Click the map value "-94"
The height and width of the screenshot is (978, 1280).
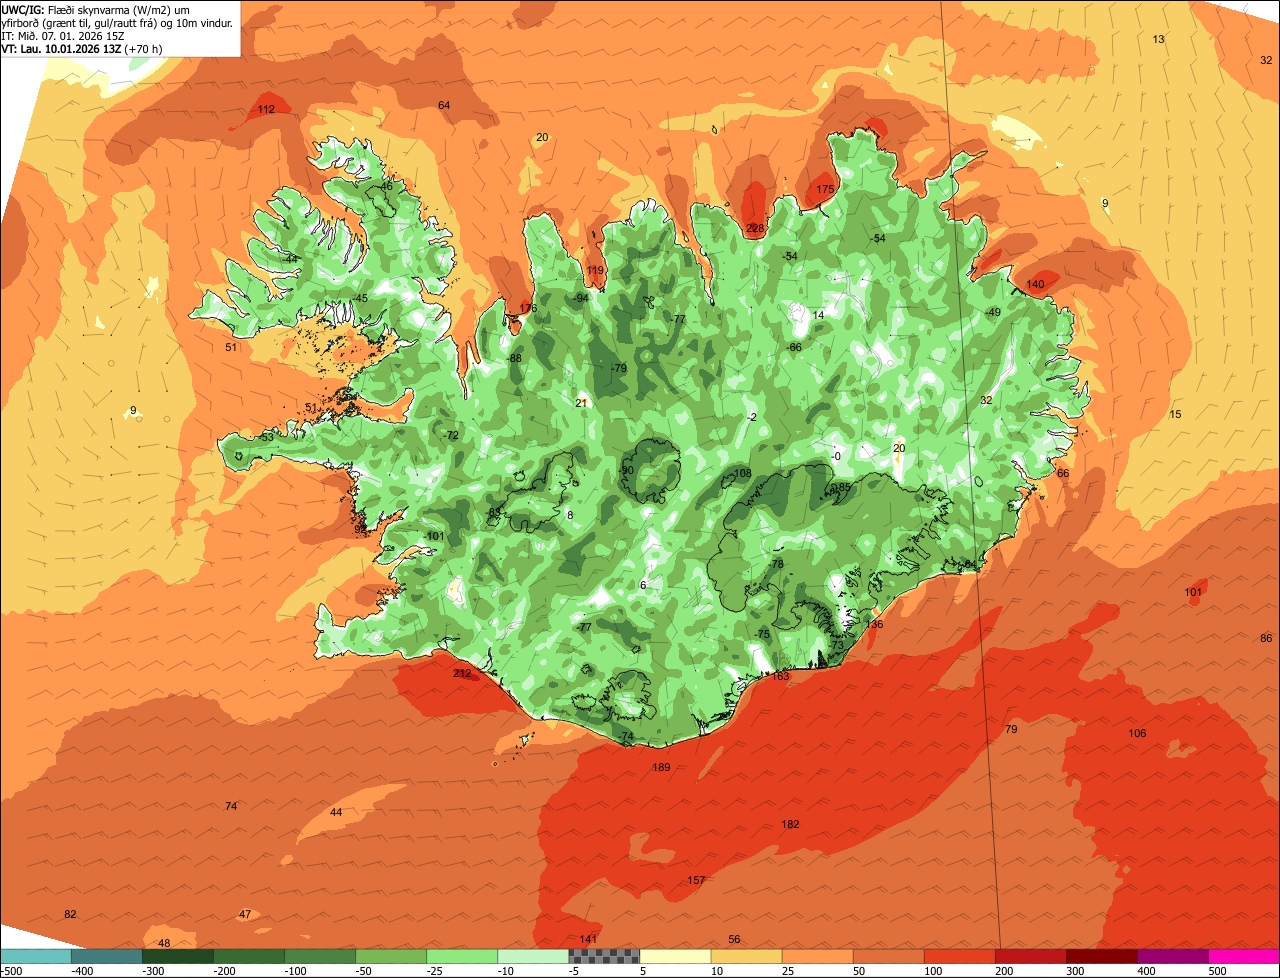tap(581, 298)
